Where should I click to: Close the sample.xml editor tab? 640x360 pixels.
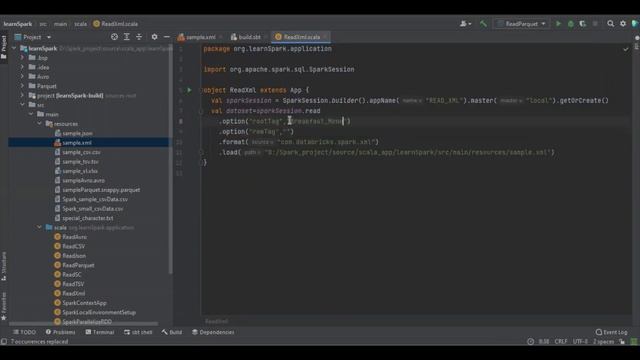pyautogui.click(x=221, y=37)
